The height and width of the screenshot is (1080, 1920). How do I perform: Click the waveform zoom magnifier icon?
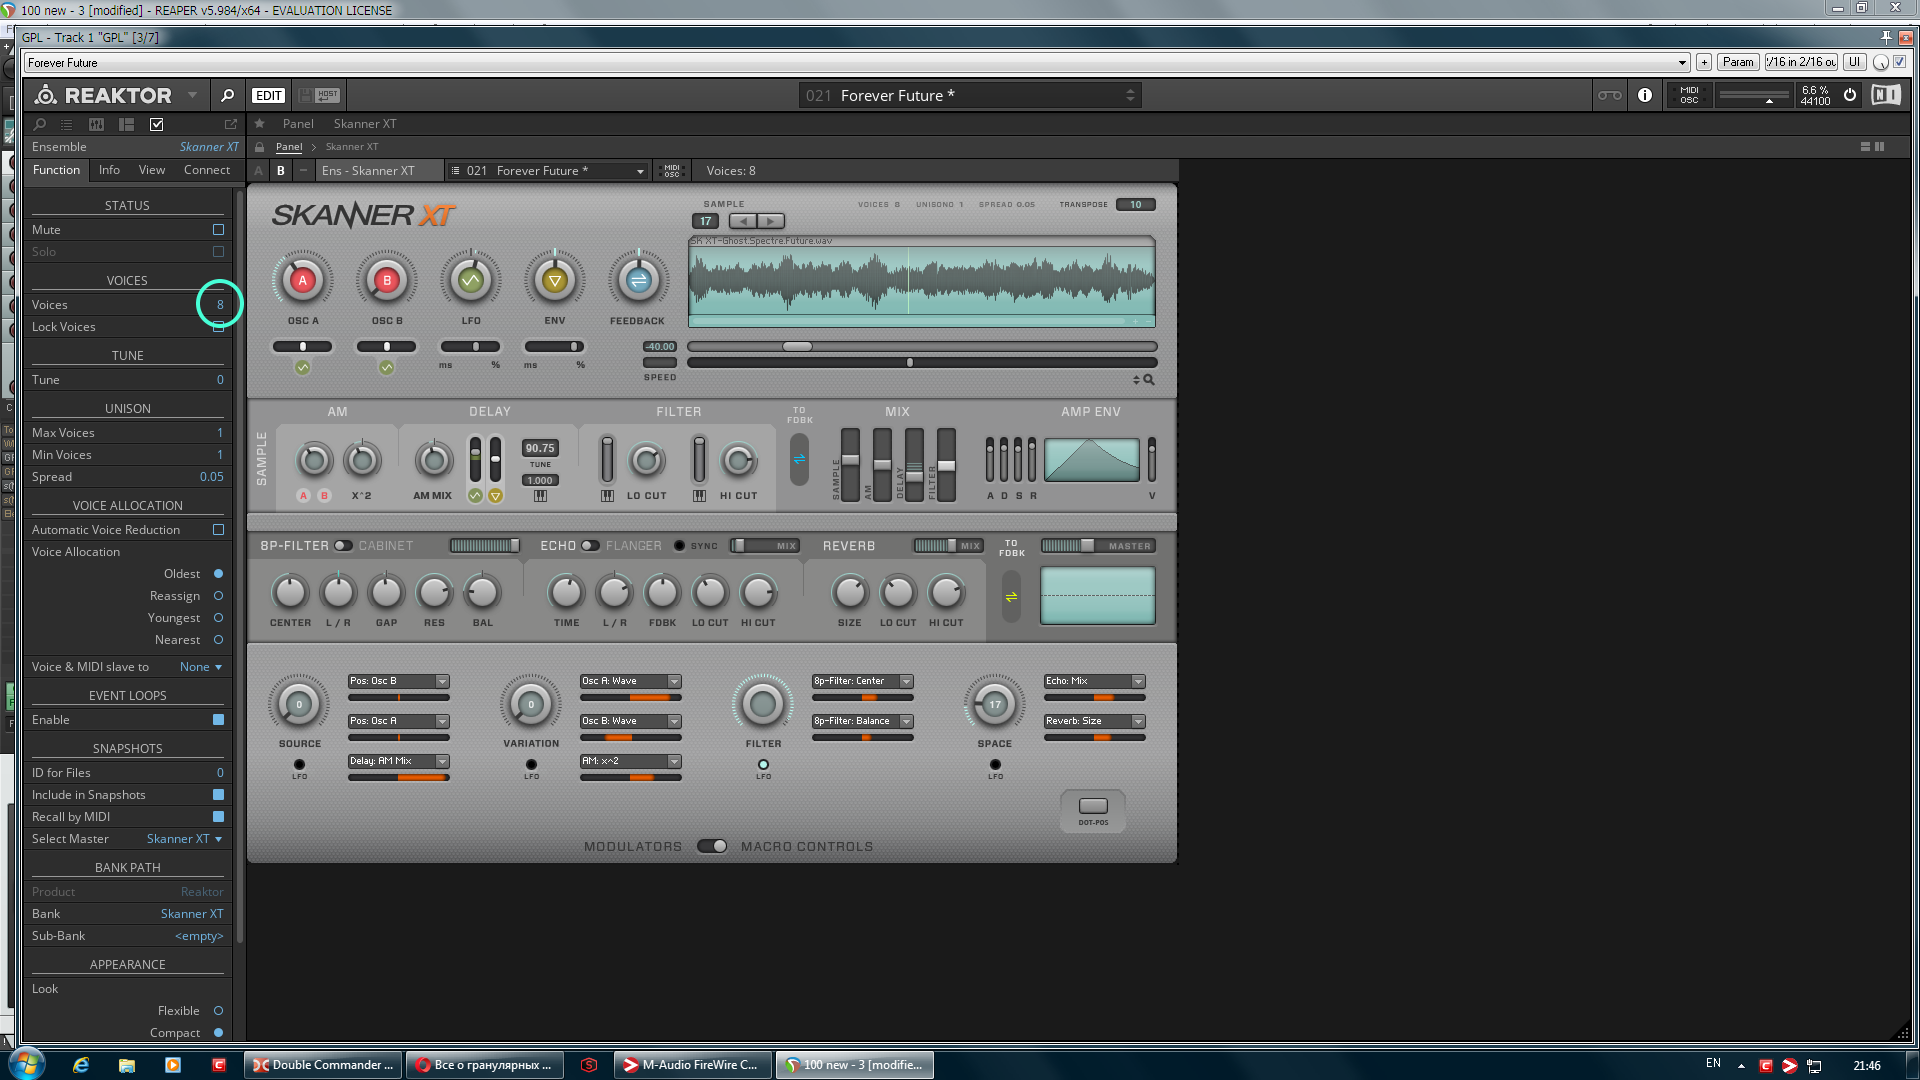[x=1149, y=380]
